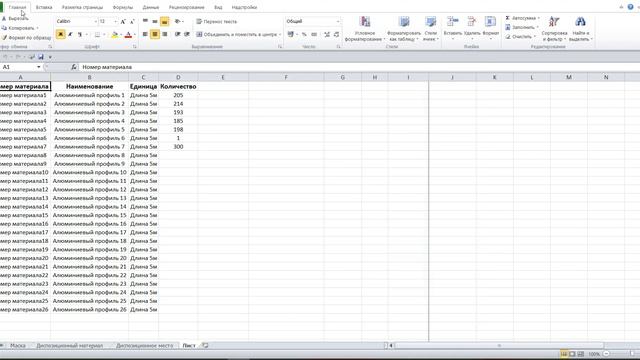
Task: Open the Формулы ribbon tab
Action: click(x=122, y=7)
